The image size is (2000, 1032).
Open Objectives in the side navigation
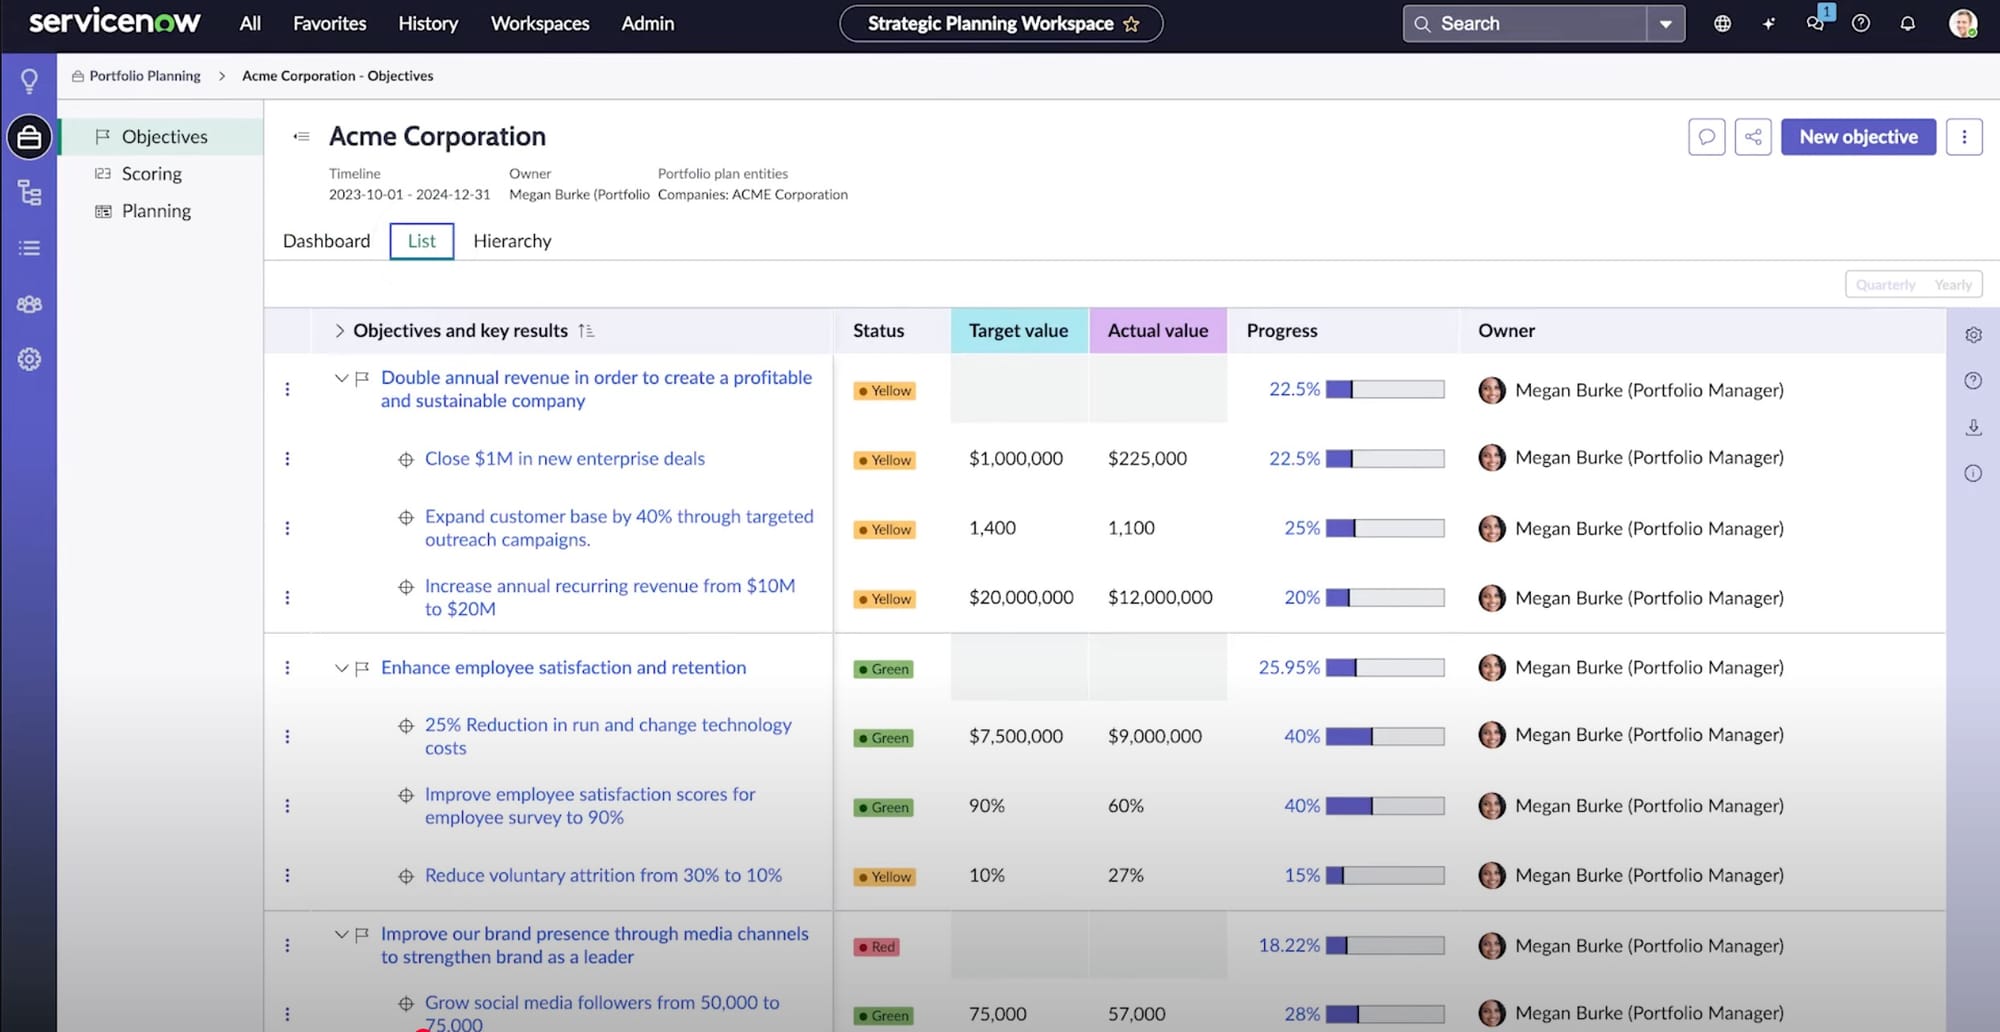tap(163, 137)
